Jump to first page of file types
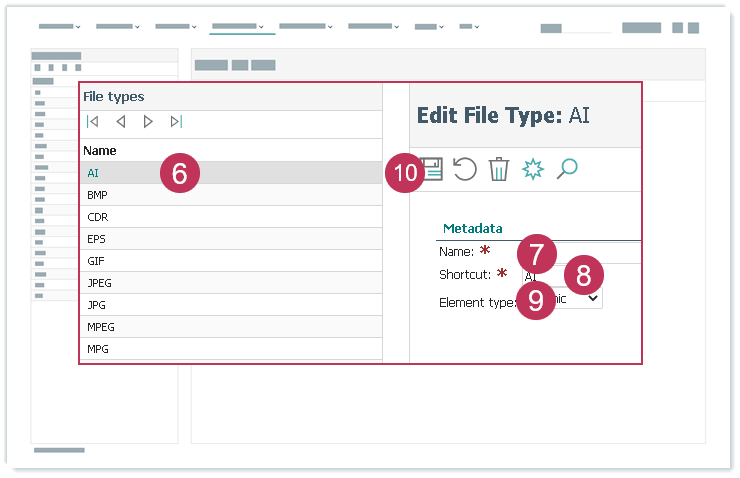 (x=93, y=122)
